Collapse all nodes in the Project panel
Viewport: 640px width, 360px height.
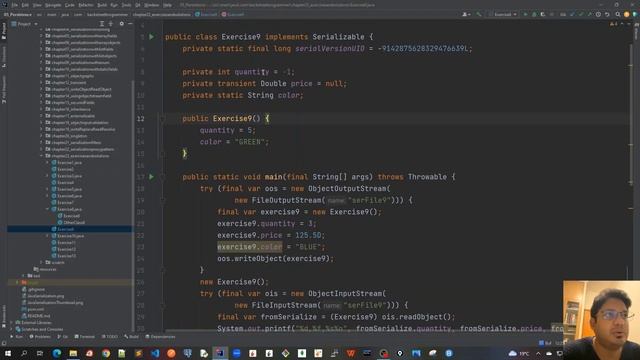pyautogui.click(x=111, y=24)
